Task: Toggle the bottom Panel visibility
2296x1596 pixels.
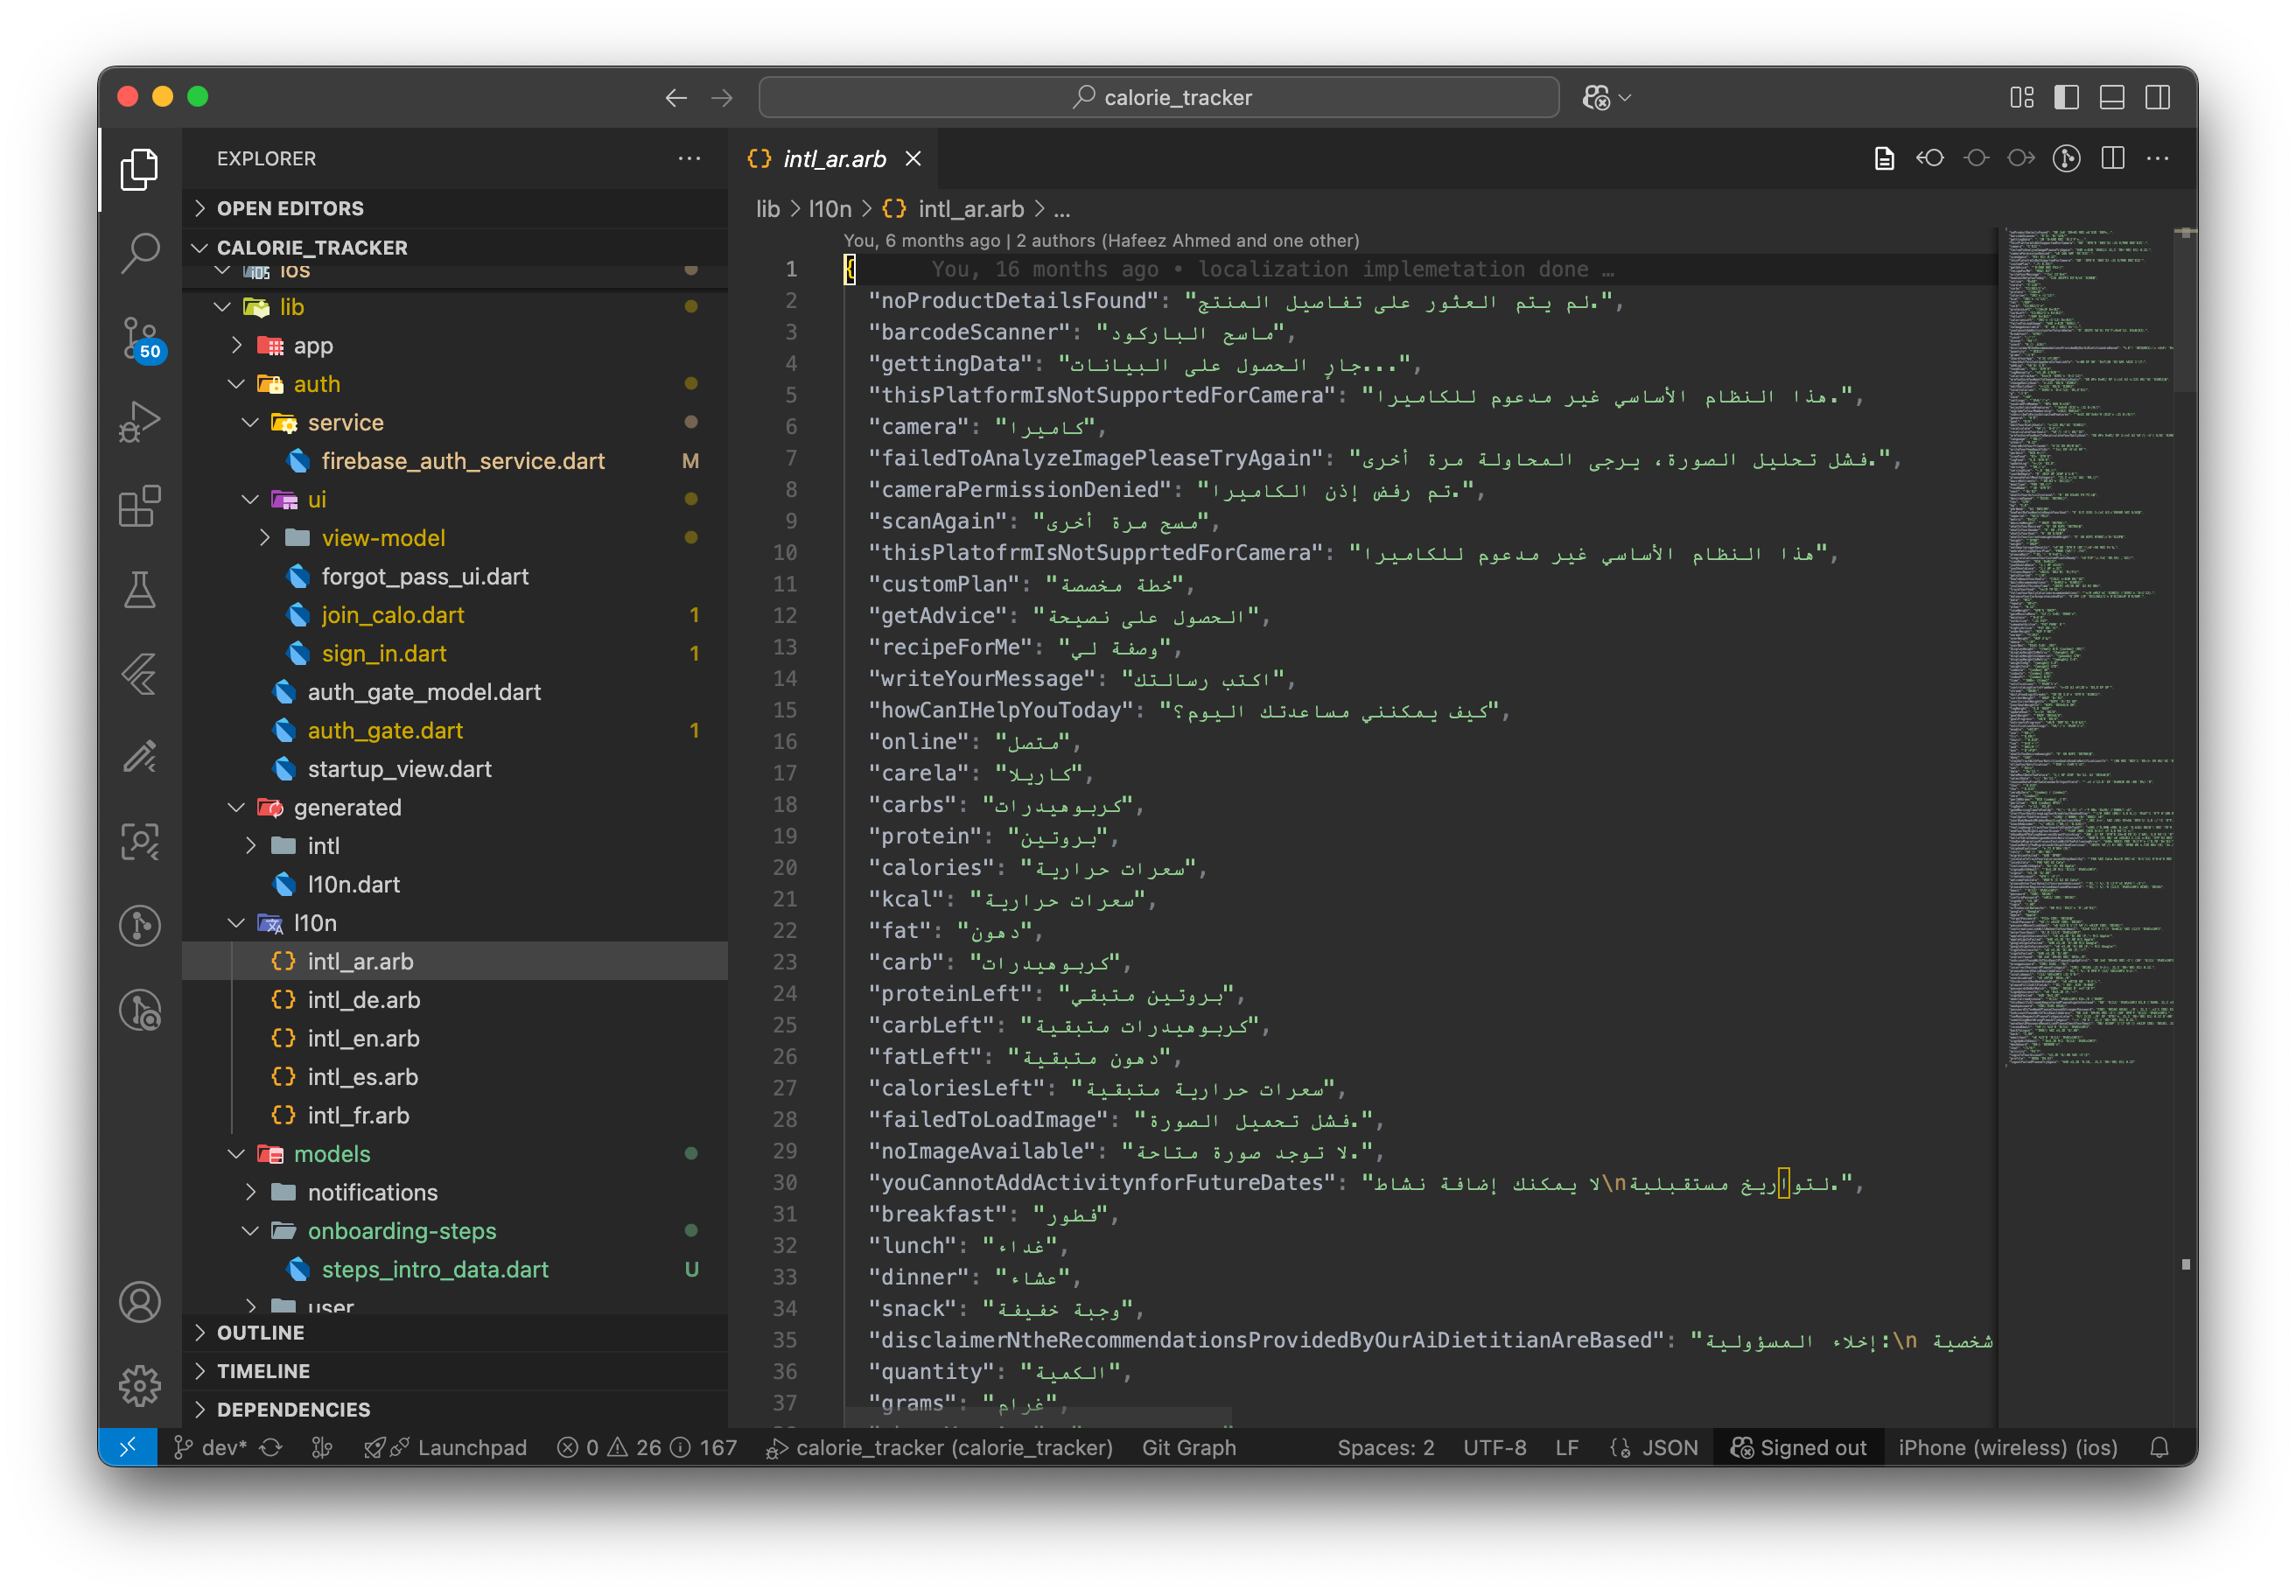Action: [x=2112, y=97]
